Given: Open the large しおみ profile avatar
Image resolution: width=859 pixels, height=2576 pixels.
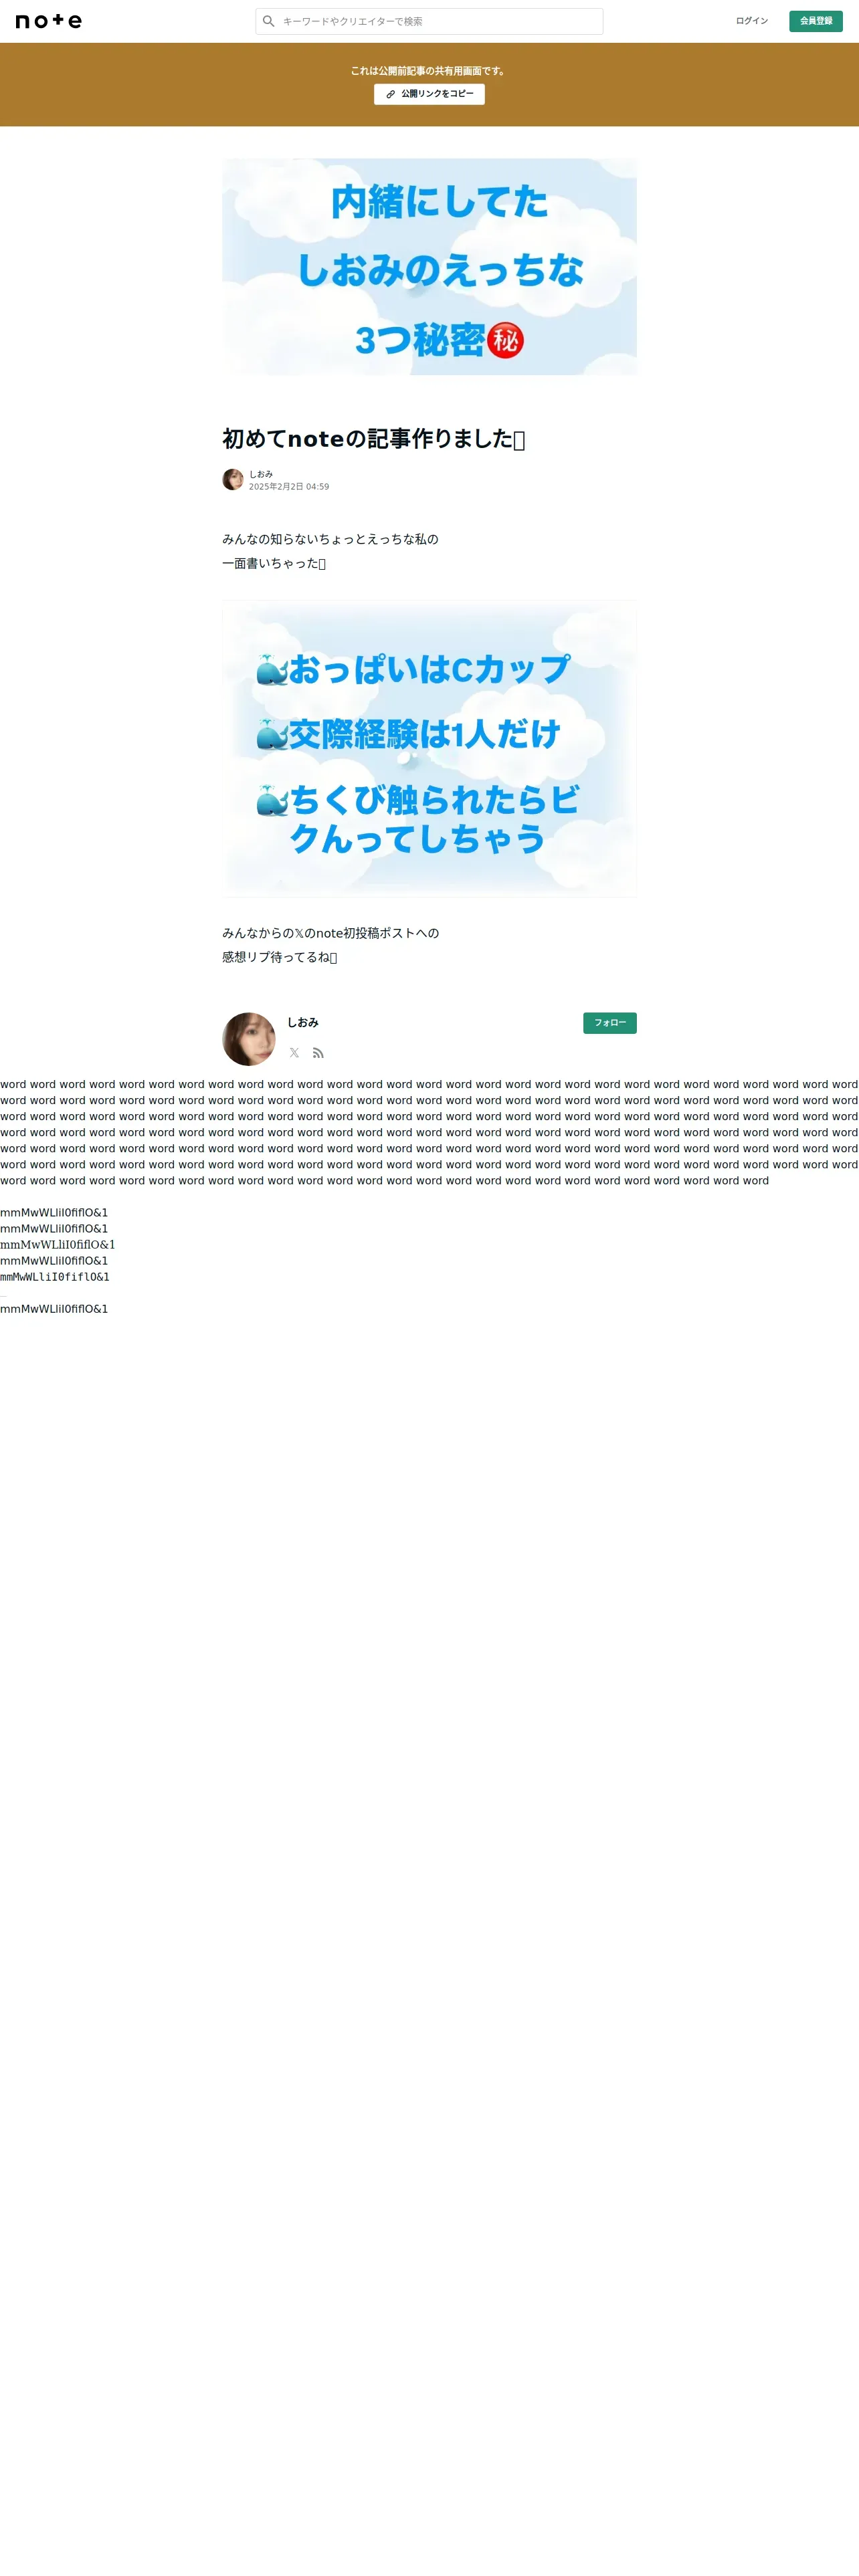Looking at the screenshot, I should pyautogui.click(x=249, y=1039).
